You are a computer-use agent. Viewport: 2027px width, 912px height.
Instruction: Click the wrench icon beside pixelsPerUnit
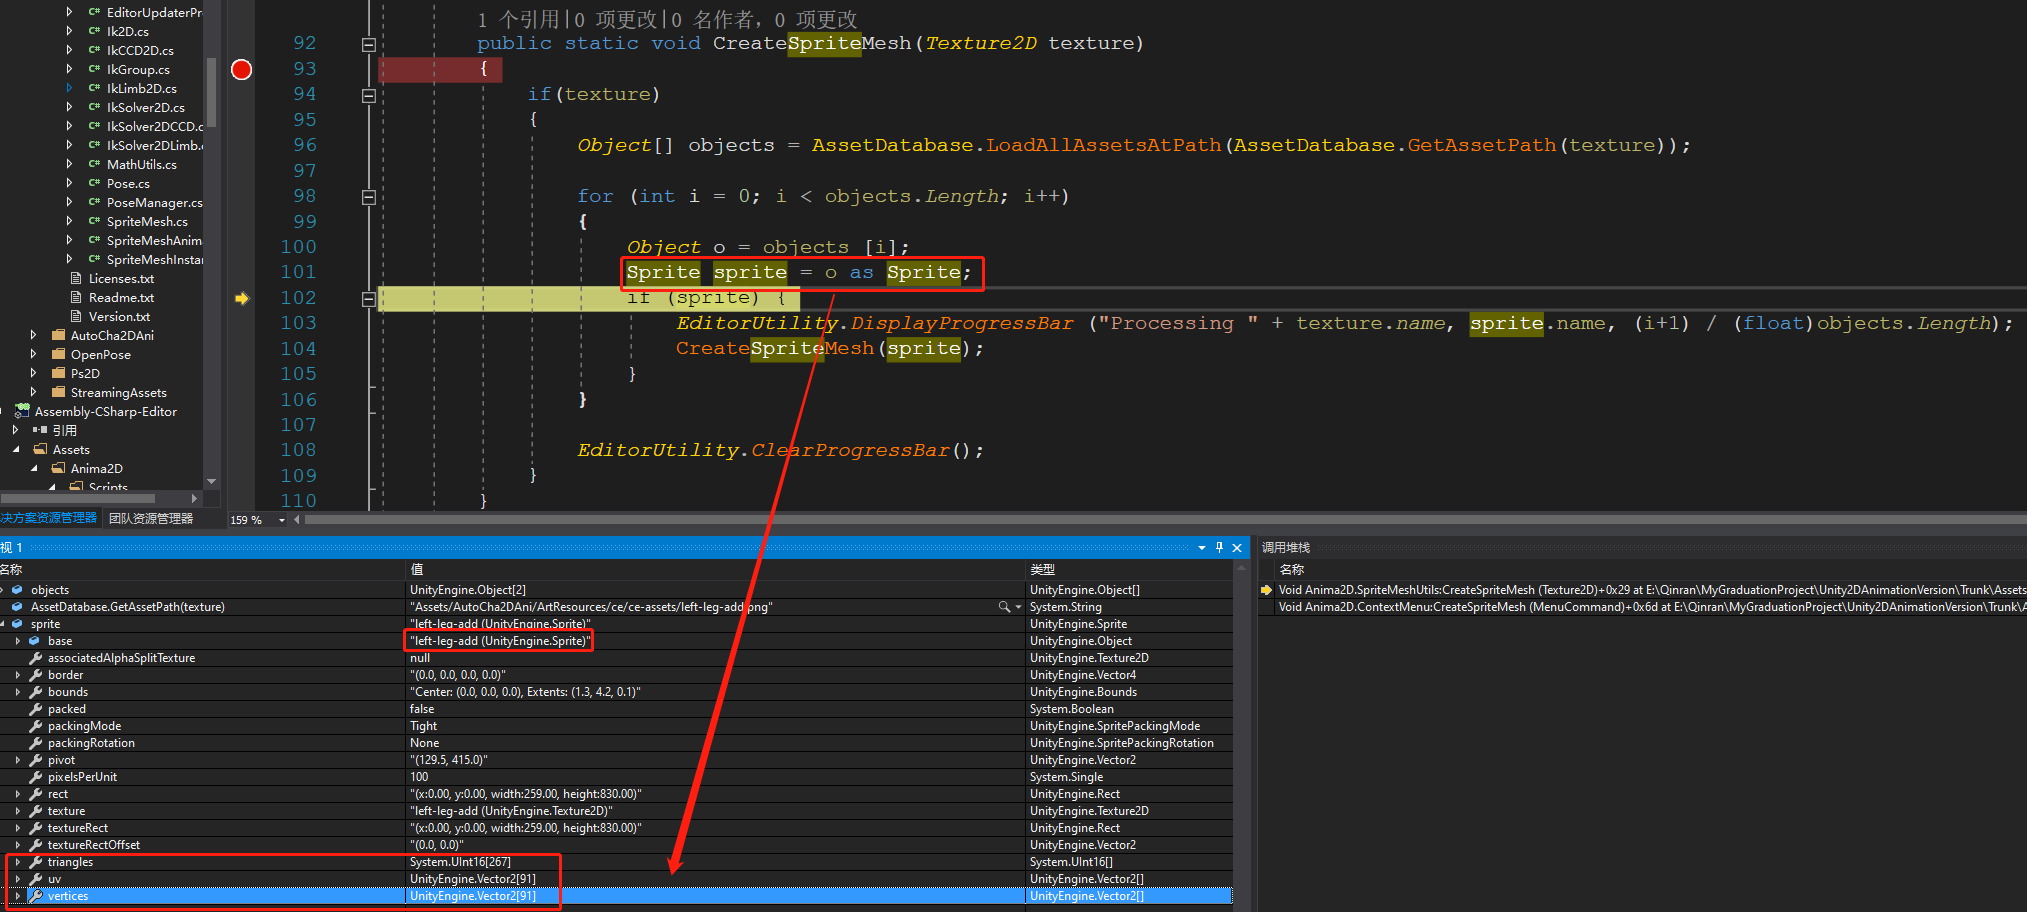(x=35, y=777)
